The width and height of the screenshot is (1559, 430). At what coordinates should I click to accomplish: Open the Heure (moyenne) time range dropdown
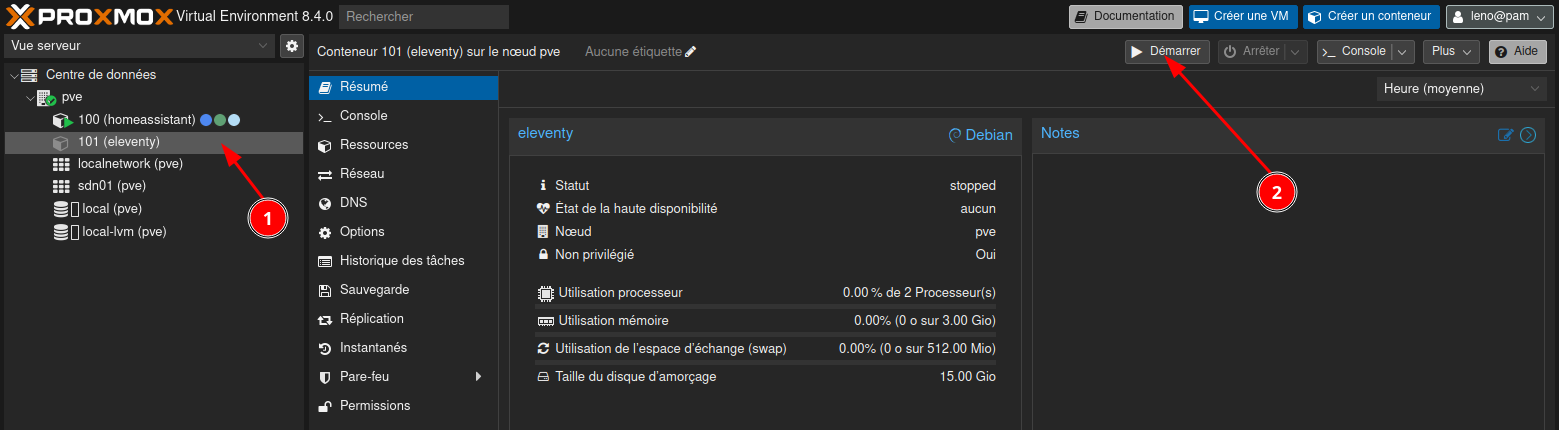point(1461,89)
